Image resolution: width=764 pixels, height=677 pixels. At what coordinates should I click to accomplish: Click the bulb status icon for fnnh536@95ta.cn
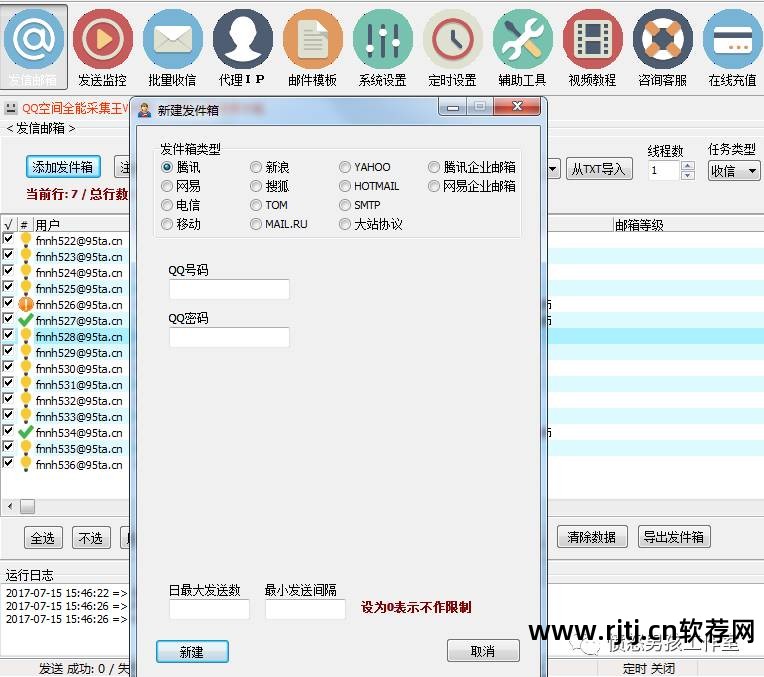26,464
